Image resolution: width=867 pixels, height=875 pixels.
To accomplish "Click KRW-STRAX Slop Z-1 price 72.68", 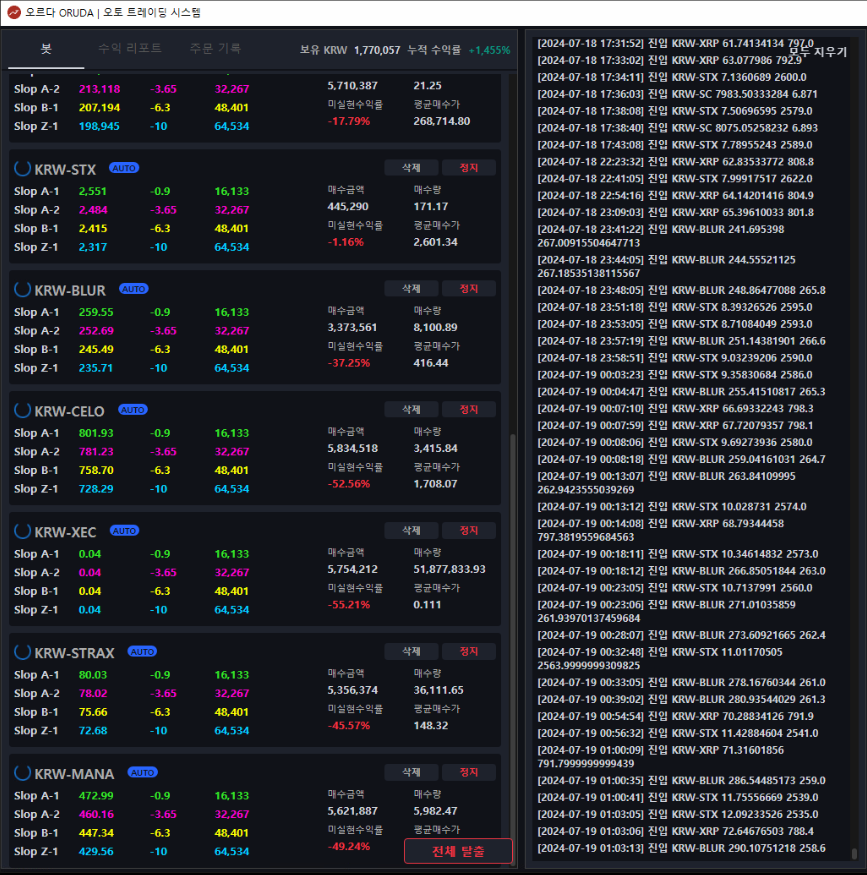I will (x=93, y=730).
